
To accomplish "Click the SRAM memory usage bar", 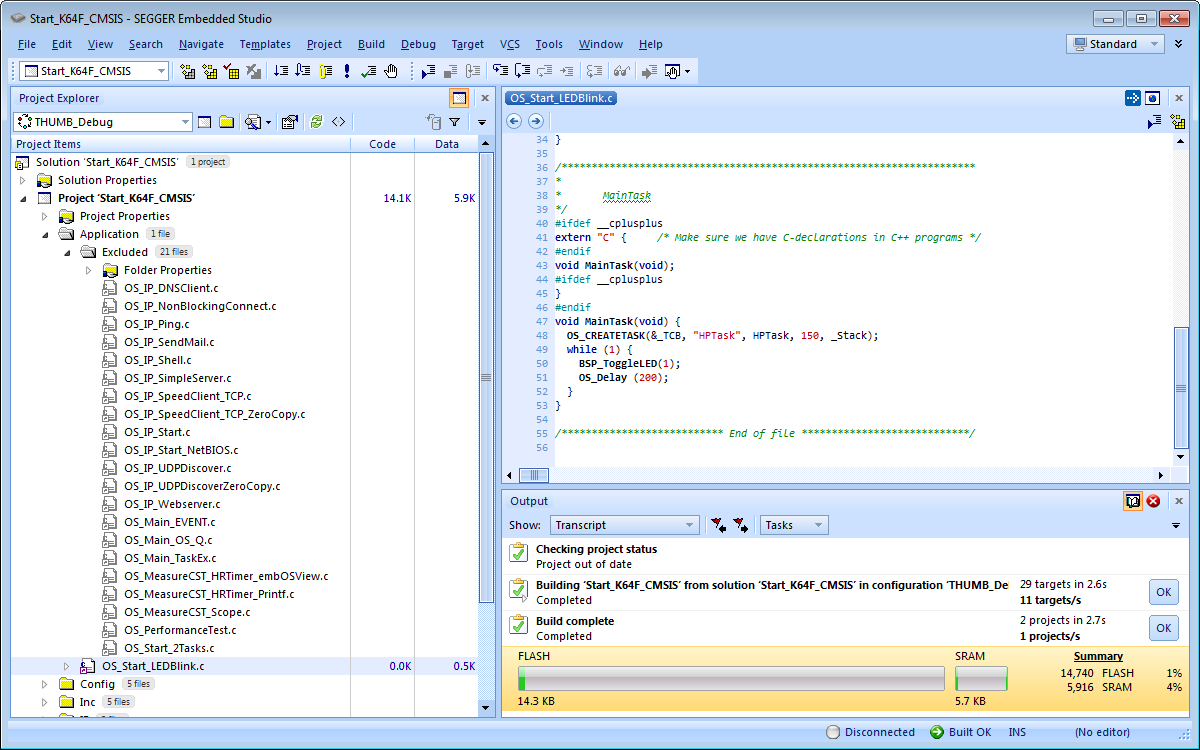I will pos(981,680).
